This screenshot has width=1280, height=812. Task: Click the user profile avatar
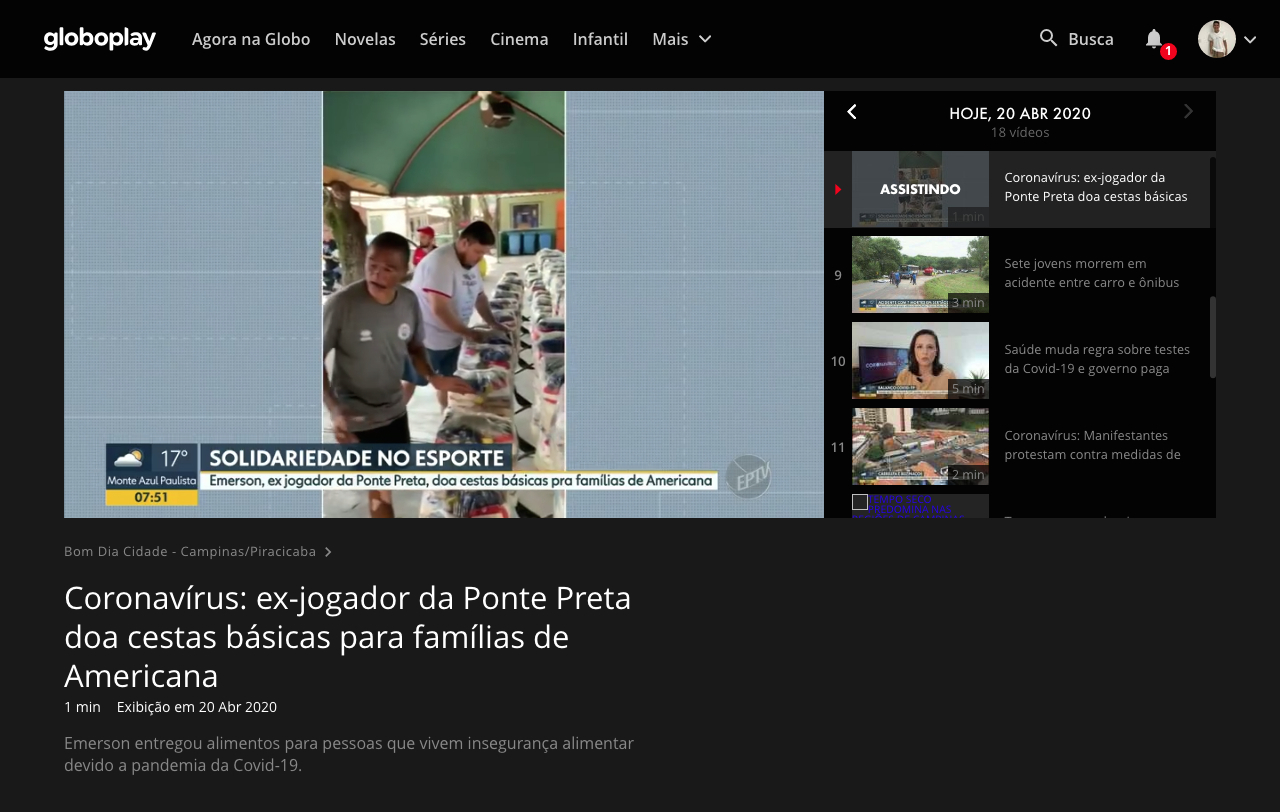(1216, 39)
